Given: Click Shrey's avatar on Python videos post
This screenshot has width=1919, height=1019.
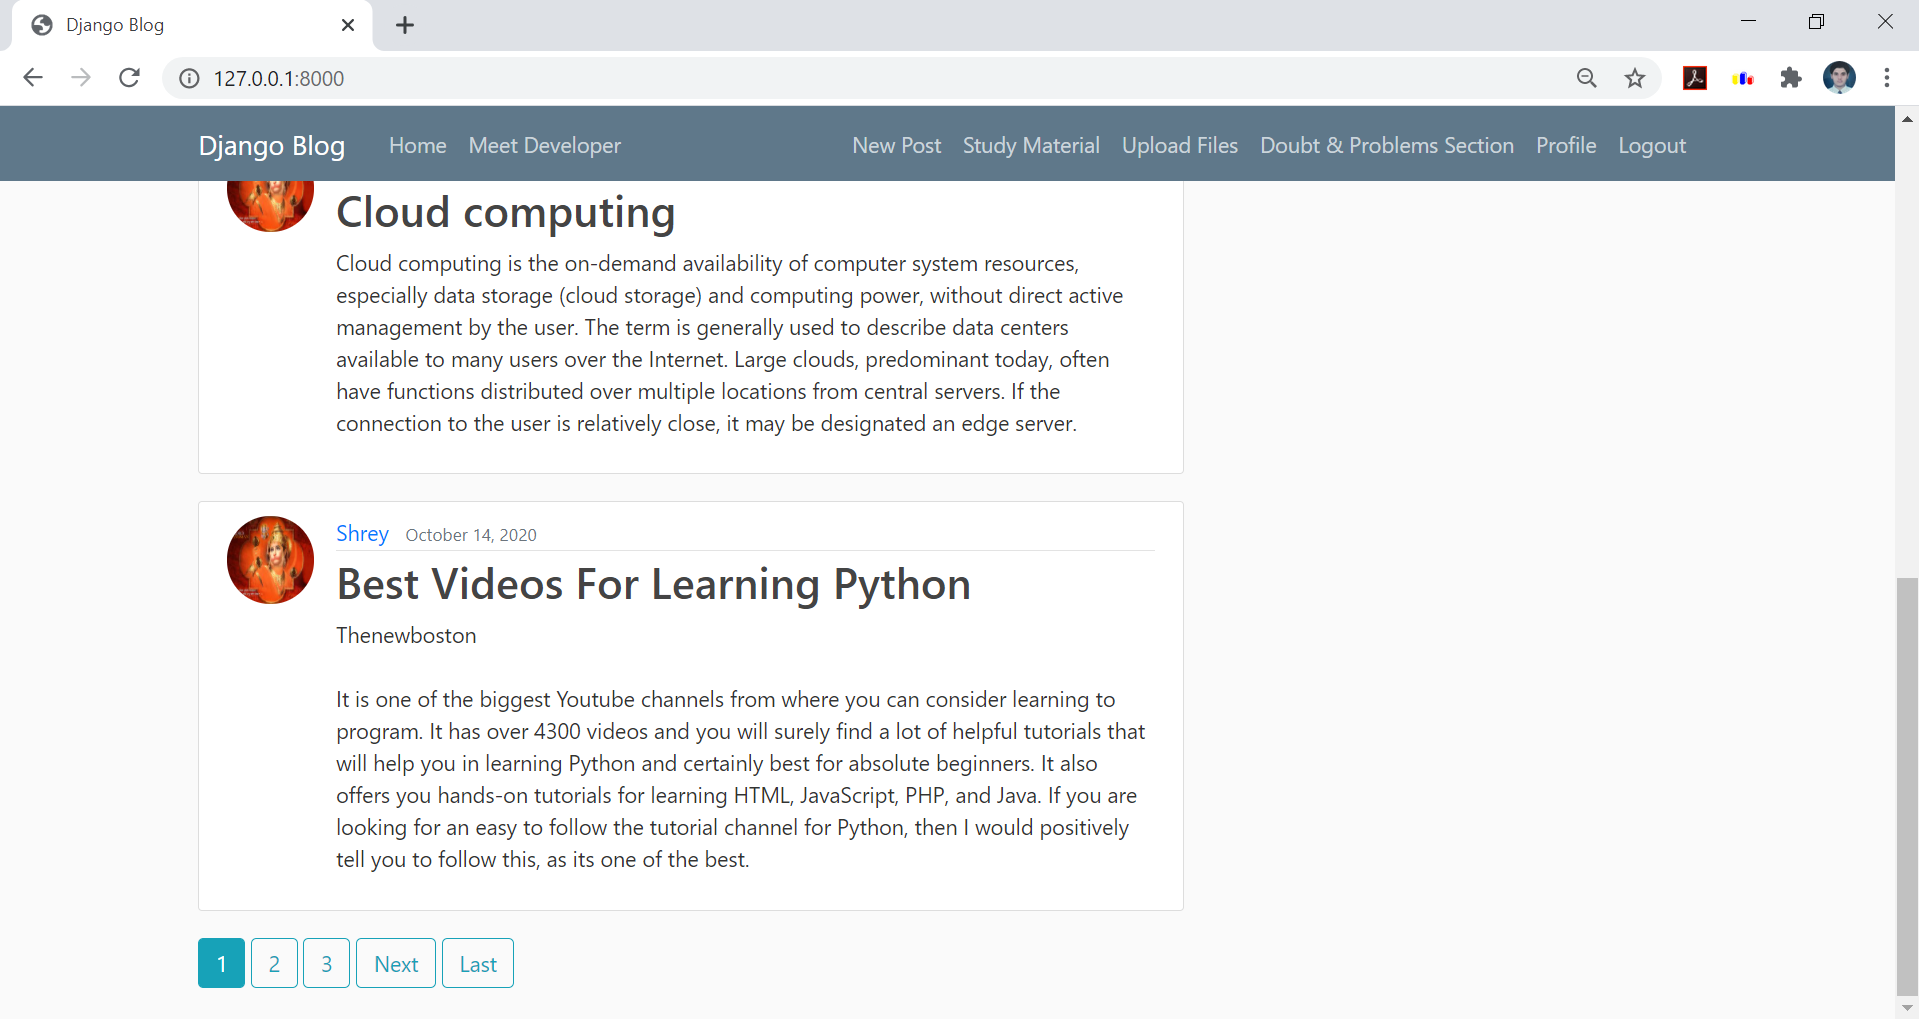Looking at the screenshot, I should 270,560.
